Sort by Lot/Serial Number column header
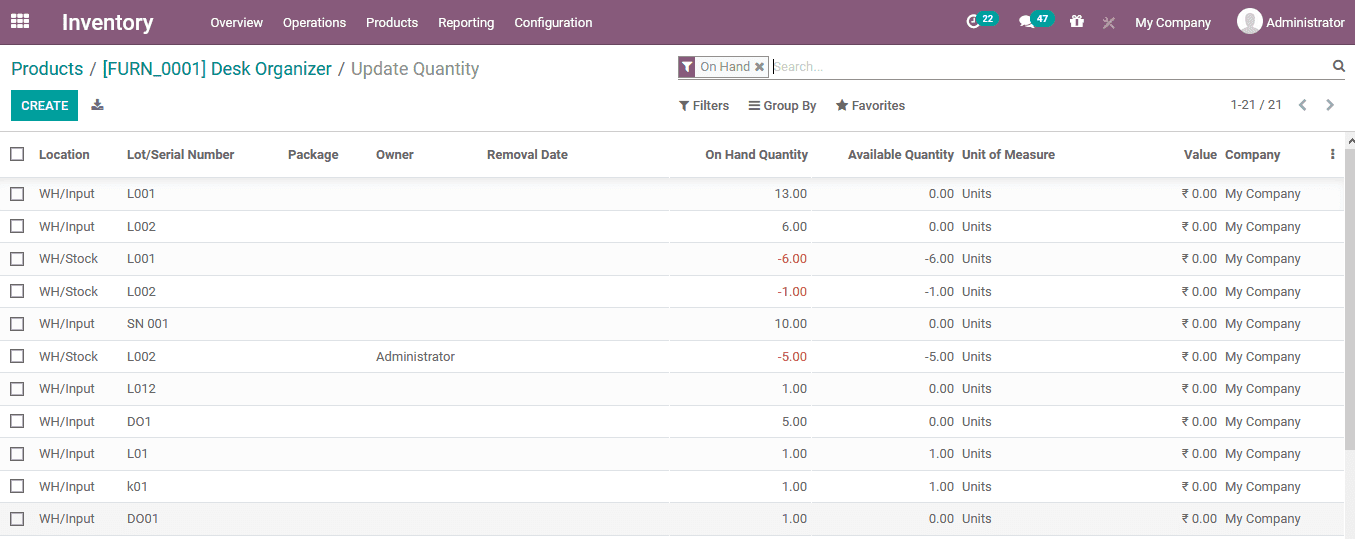This screenshot has width=1355, height=539. [180, 154]
